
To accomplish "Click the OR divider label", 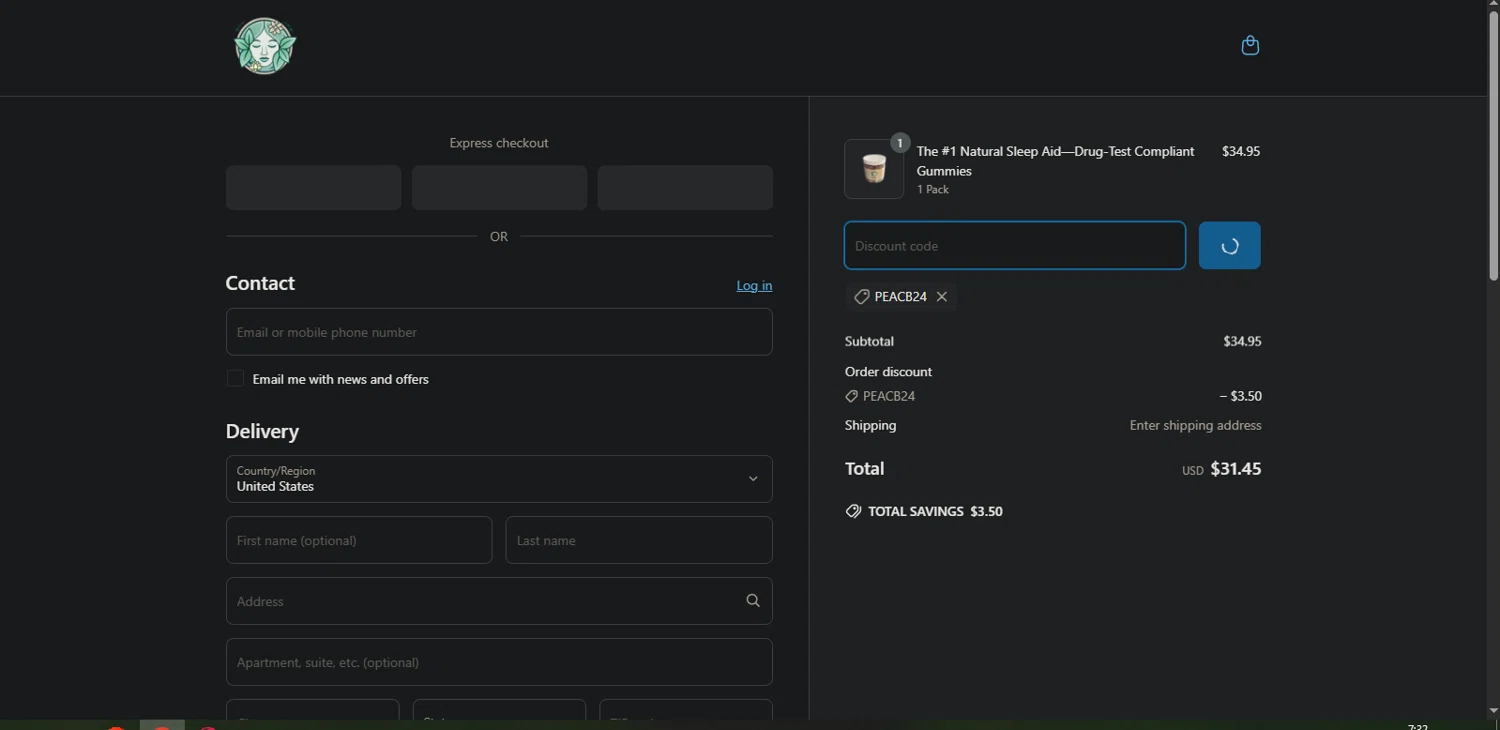I will coord(499,237).
